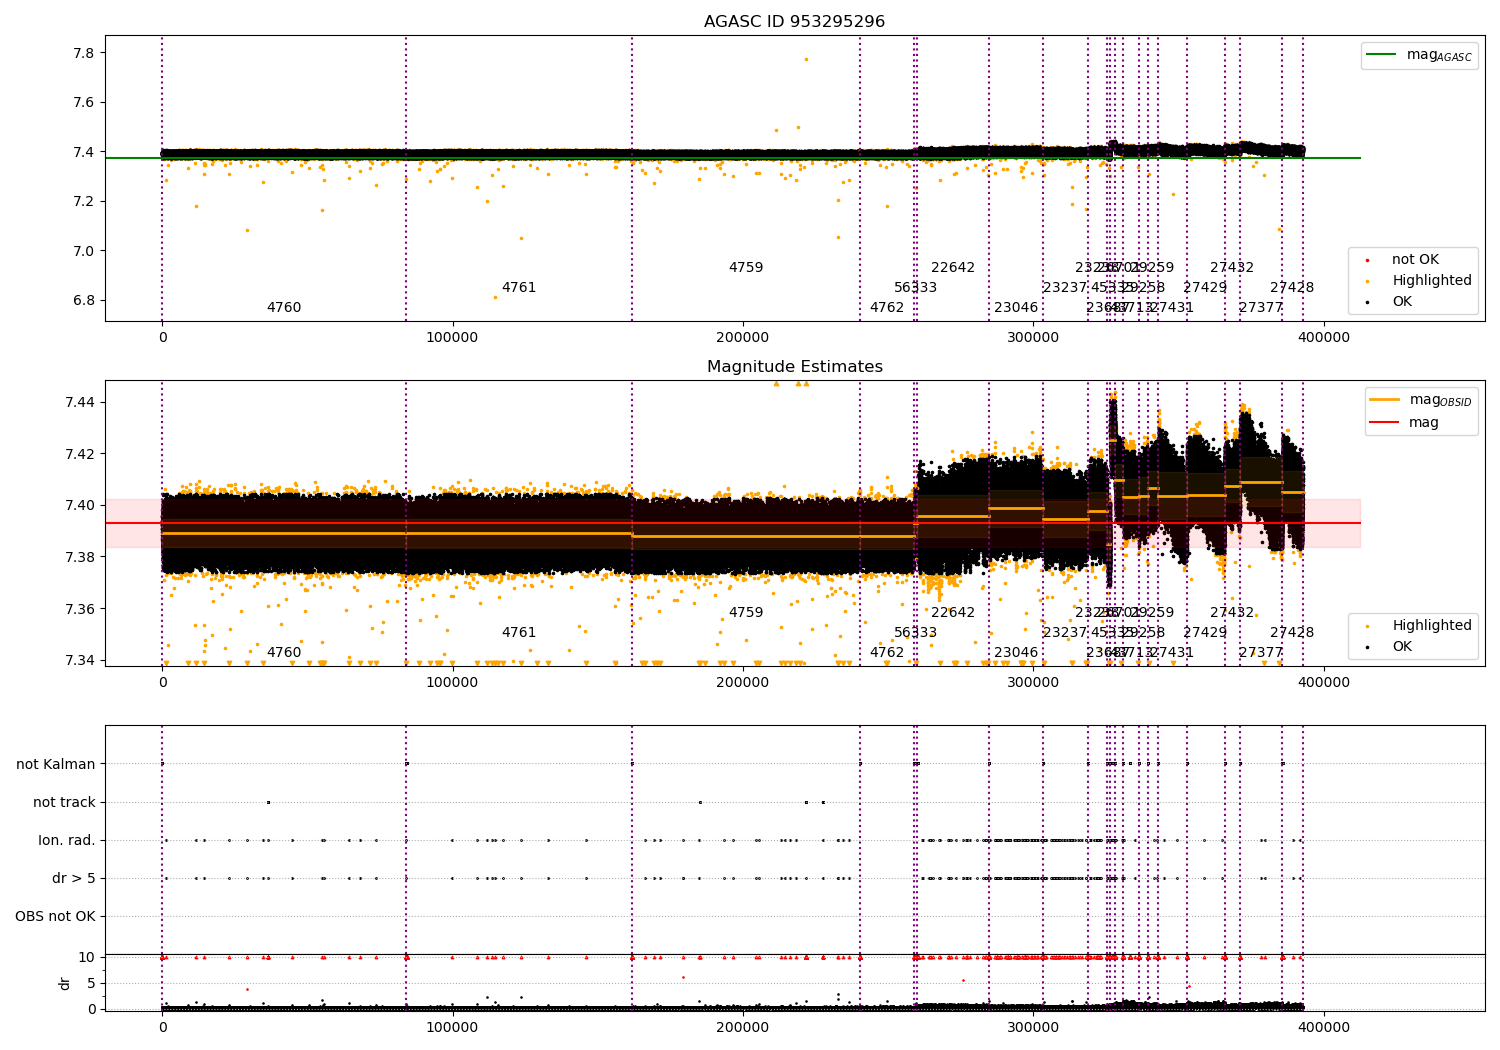Click the 'not Kalman' row label

56,764
